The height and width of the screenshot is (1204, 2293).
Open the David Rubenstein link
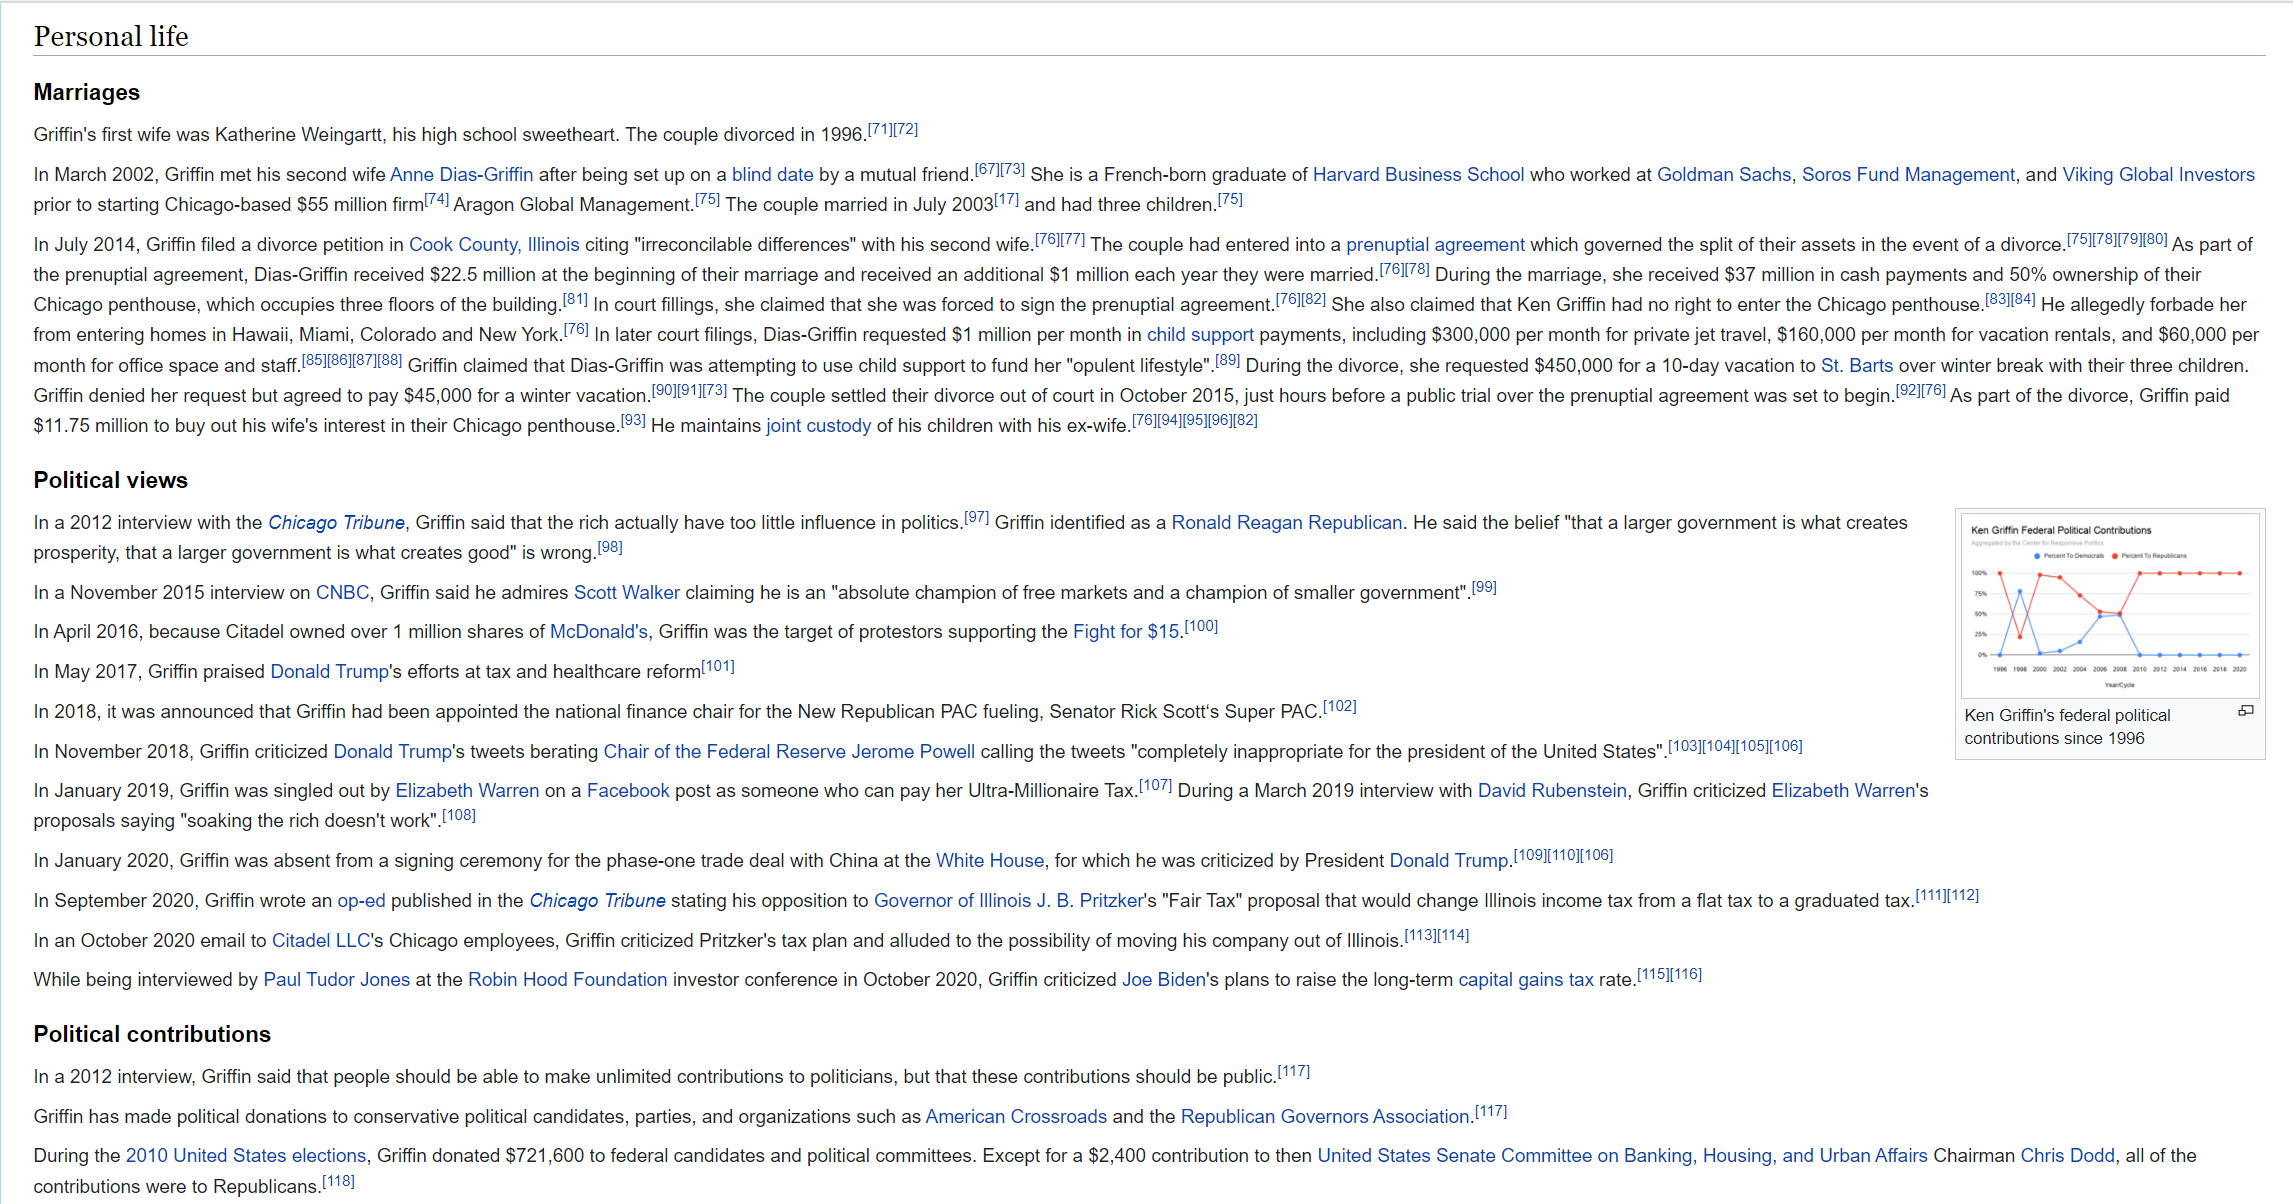pyautogui.click(x=1552, y=790)
